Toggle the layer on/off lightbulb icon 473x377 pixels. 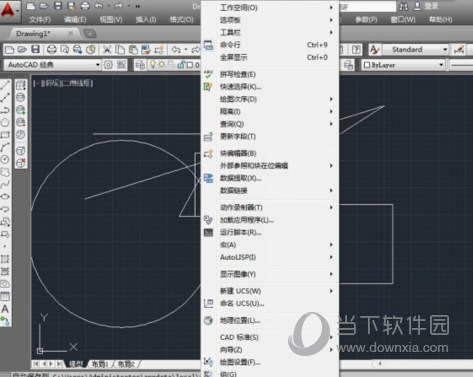point(153,64)
